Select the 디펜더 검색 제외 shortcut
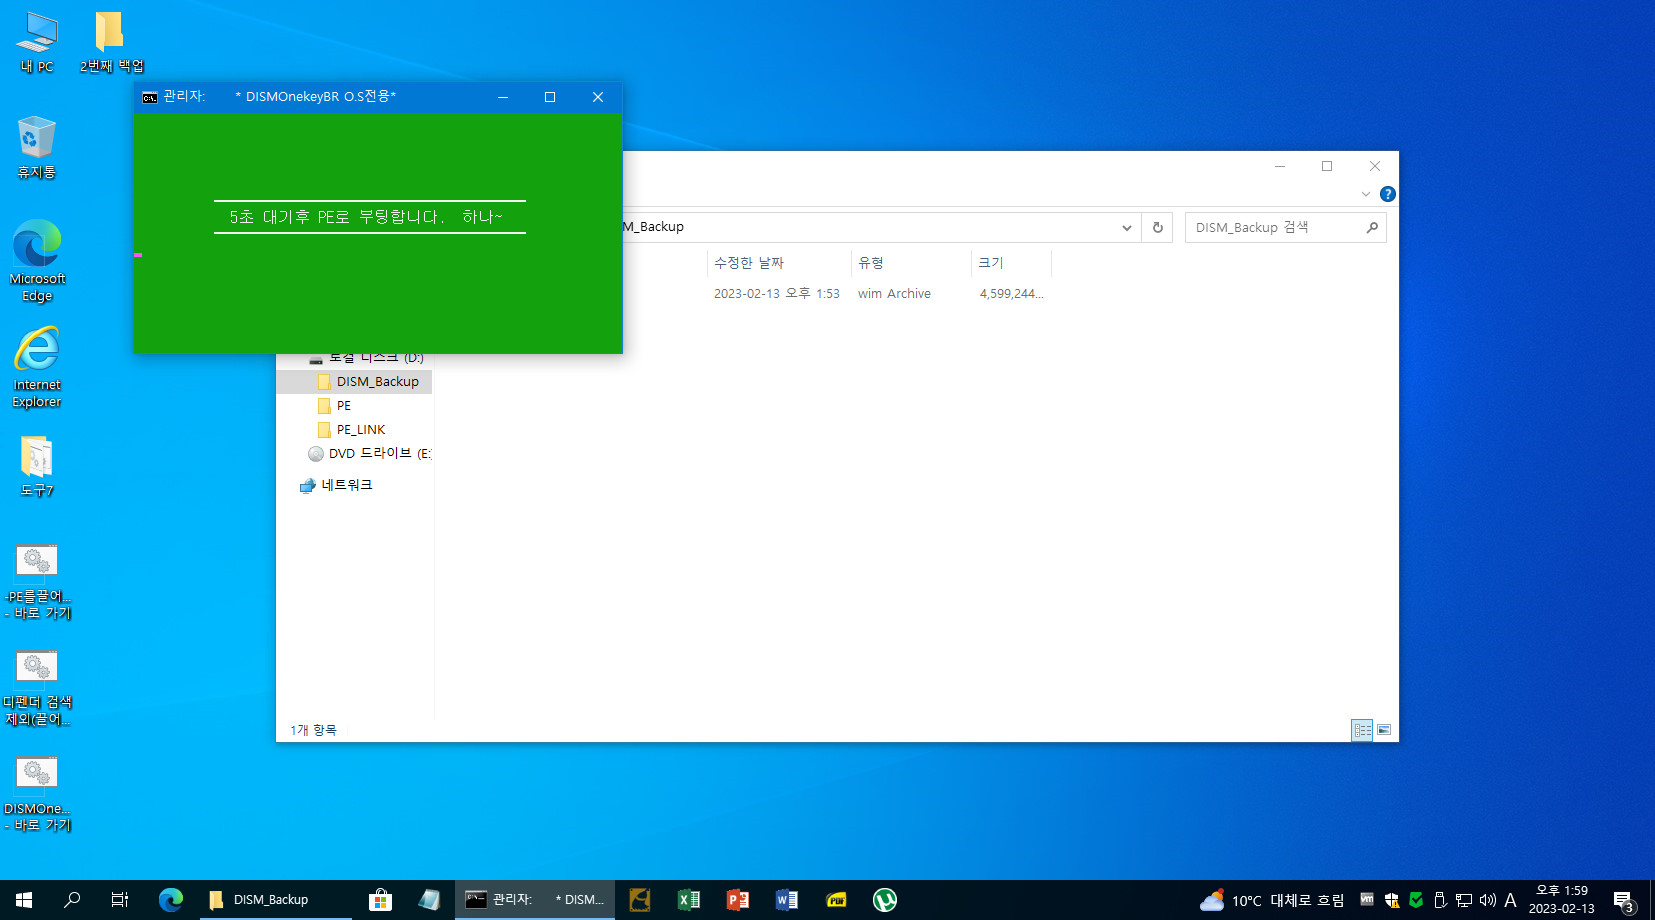Viewport: 1655px width, 920px height. pyautogui.click(x=37, y=688)
